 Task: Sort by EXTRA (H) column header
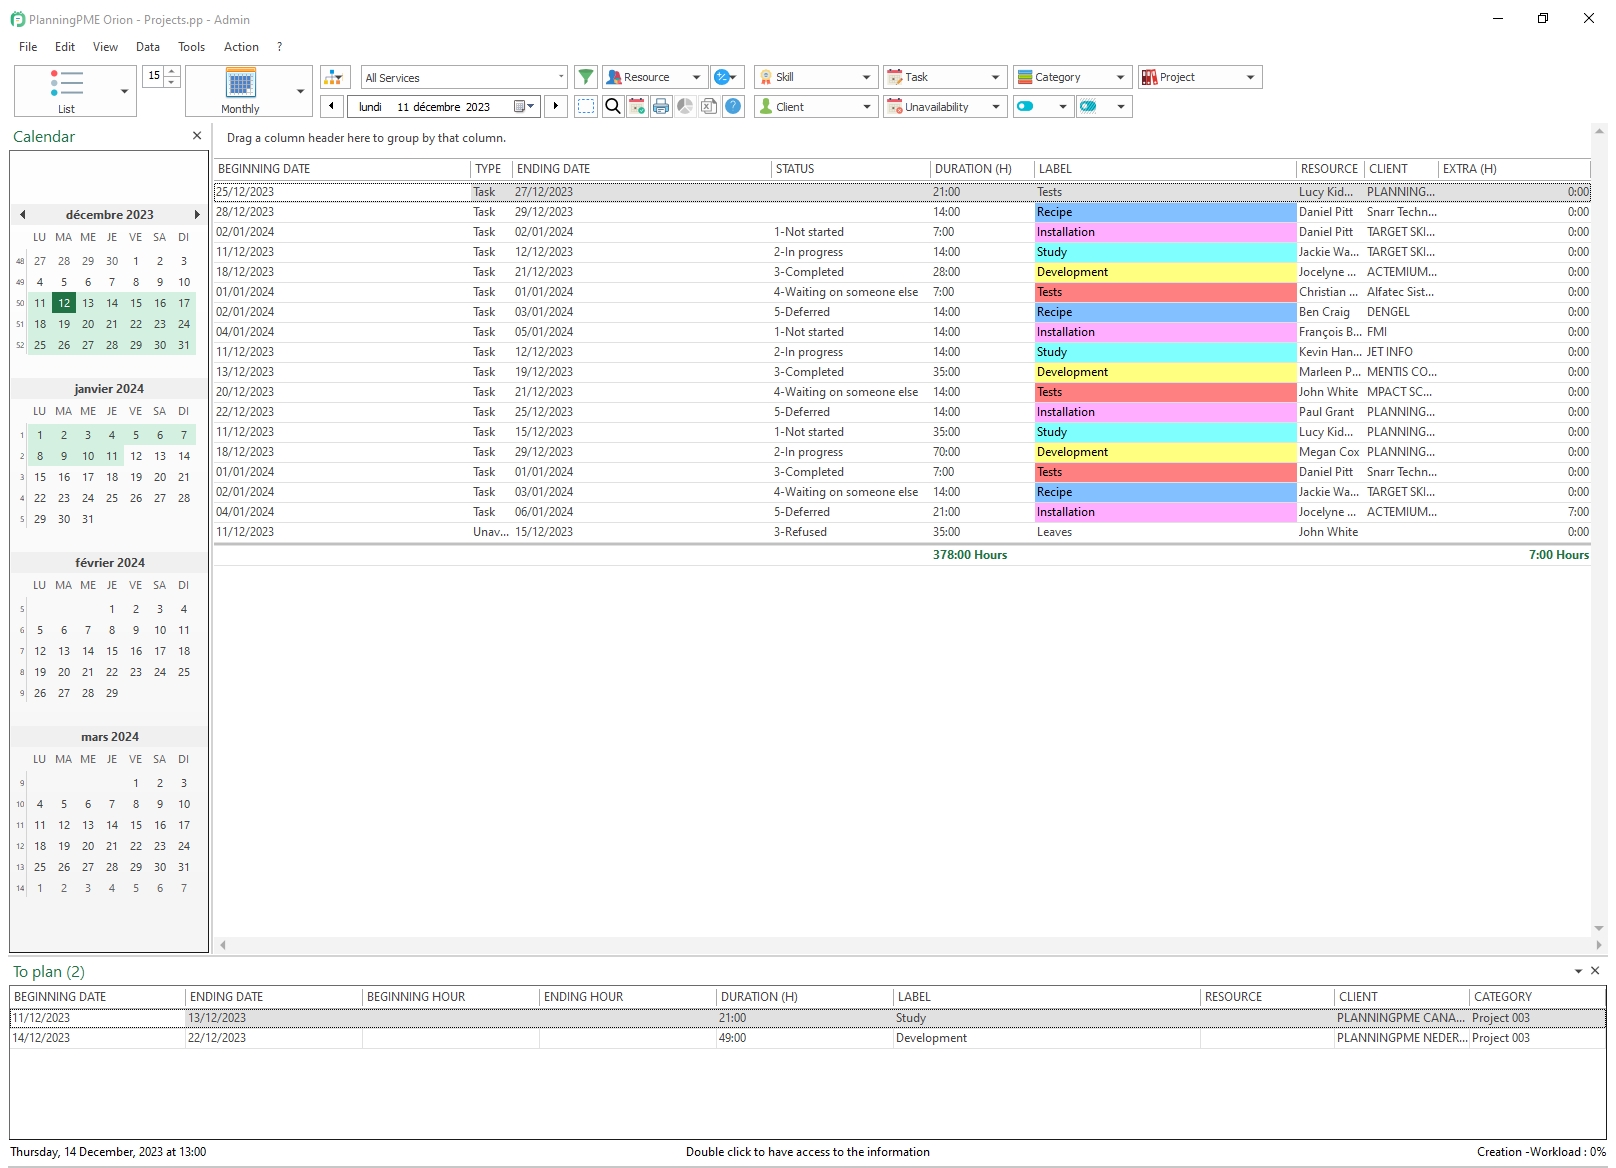point(1514,169)
